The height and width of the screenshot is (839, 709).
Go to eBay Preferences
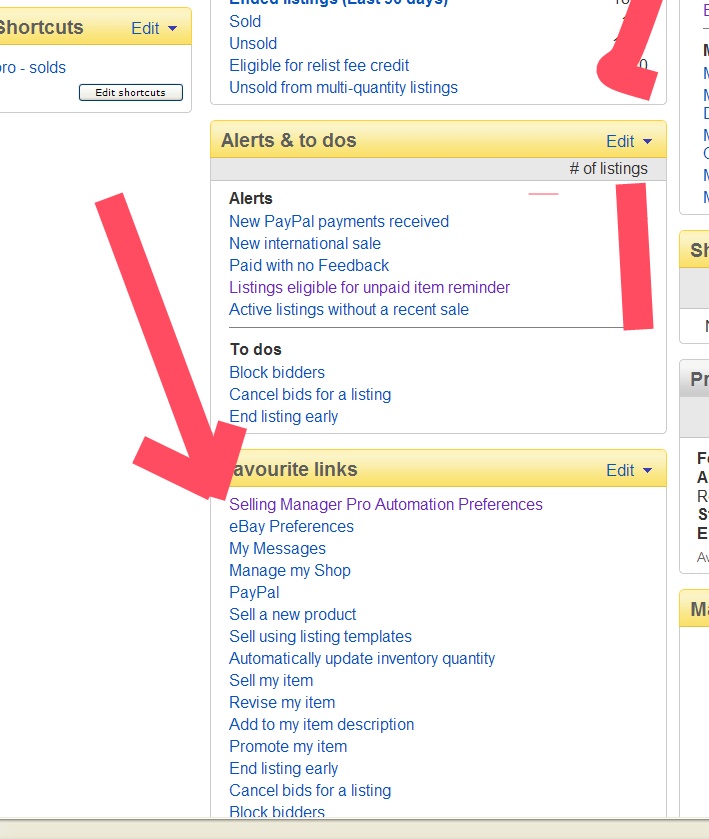[291, 526]
